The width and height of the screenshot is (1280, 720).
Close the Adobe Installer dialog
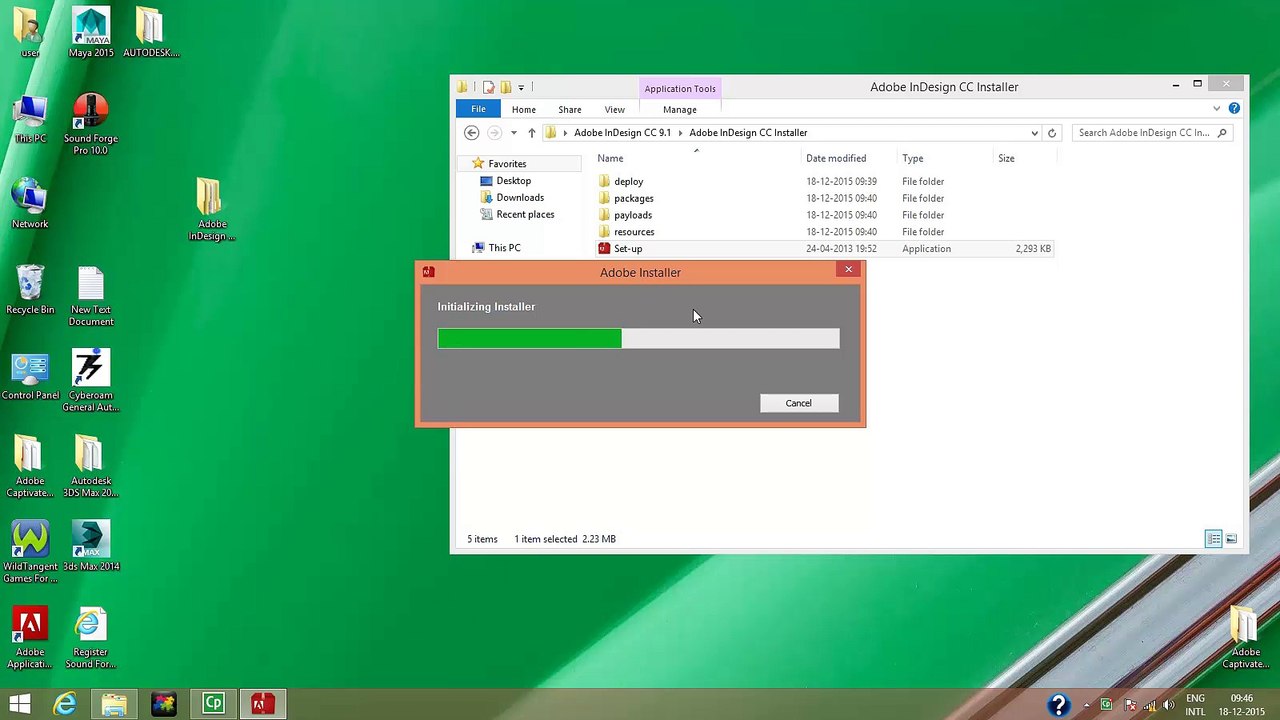pos(848,269)
